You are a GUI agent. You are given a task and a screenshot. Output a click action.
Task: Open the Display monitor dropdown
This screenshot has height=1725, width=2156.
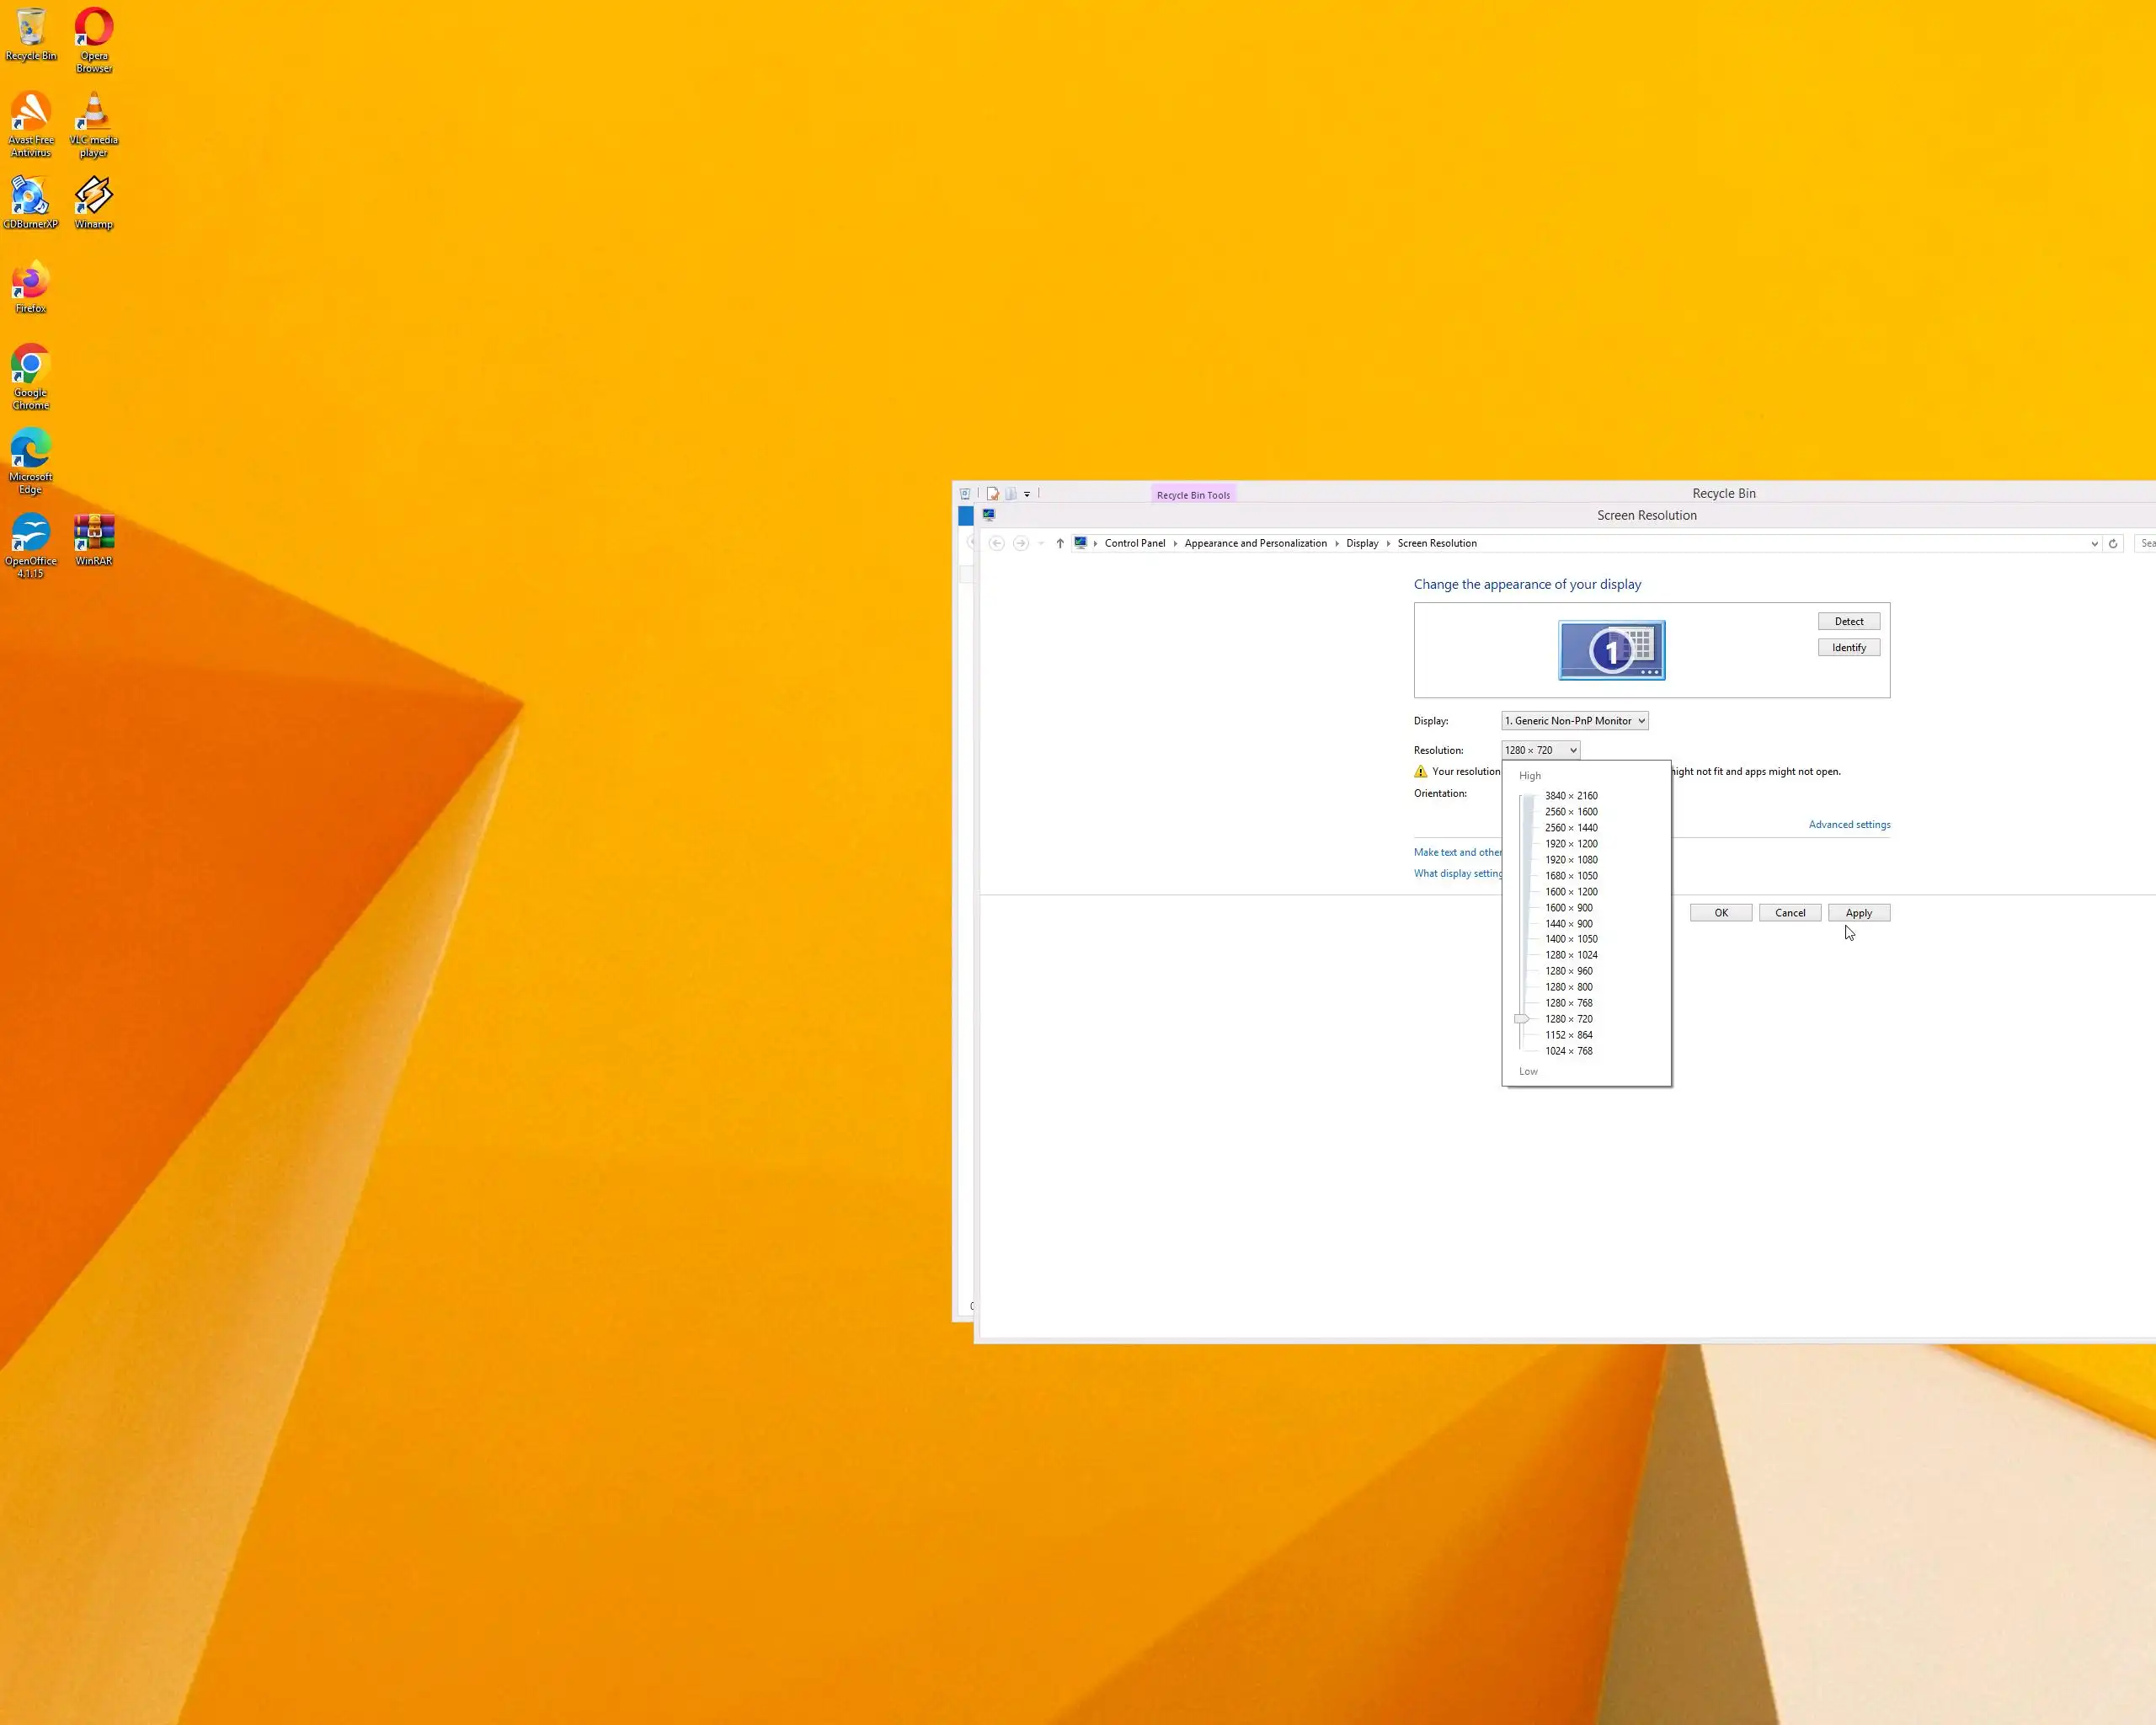click(x=1574, y=720)
